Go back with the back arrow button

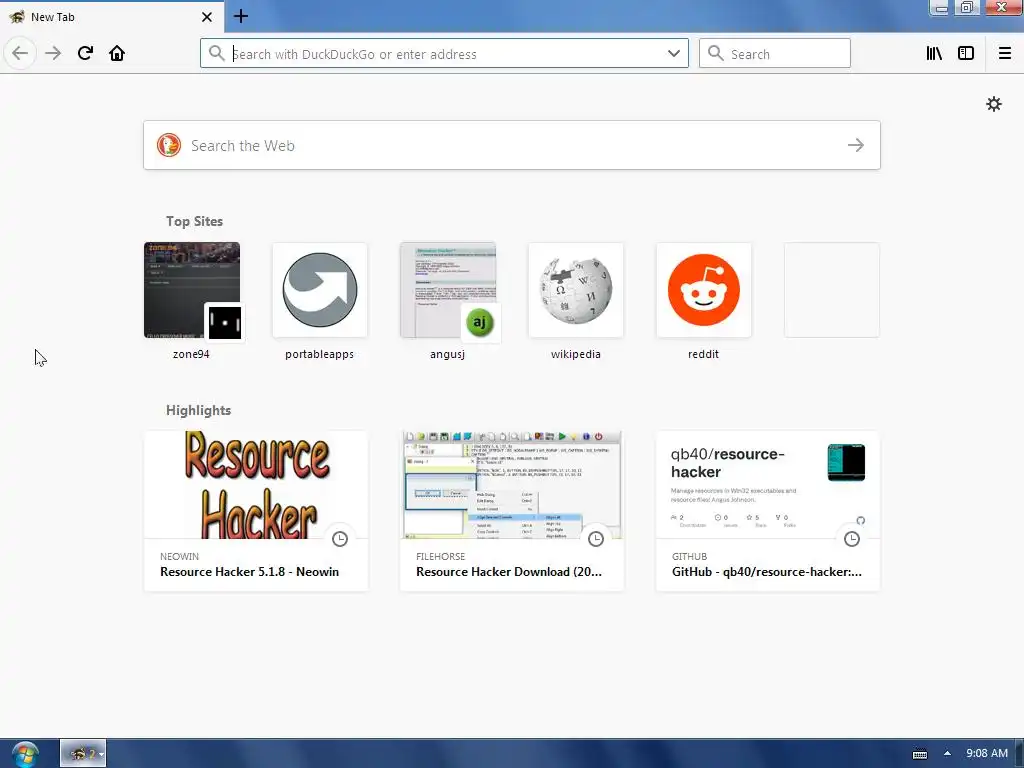point(20,53)
